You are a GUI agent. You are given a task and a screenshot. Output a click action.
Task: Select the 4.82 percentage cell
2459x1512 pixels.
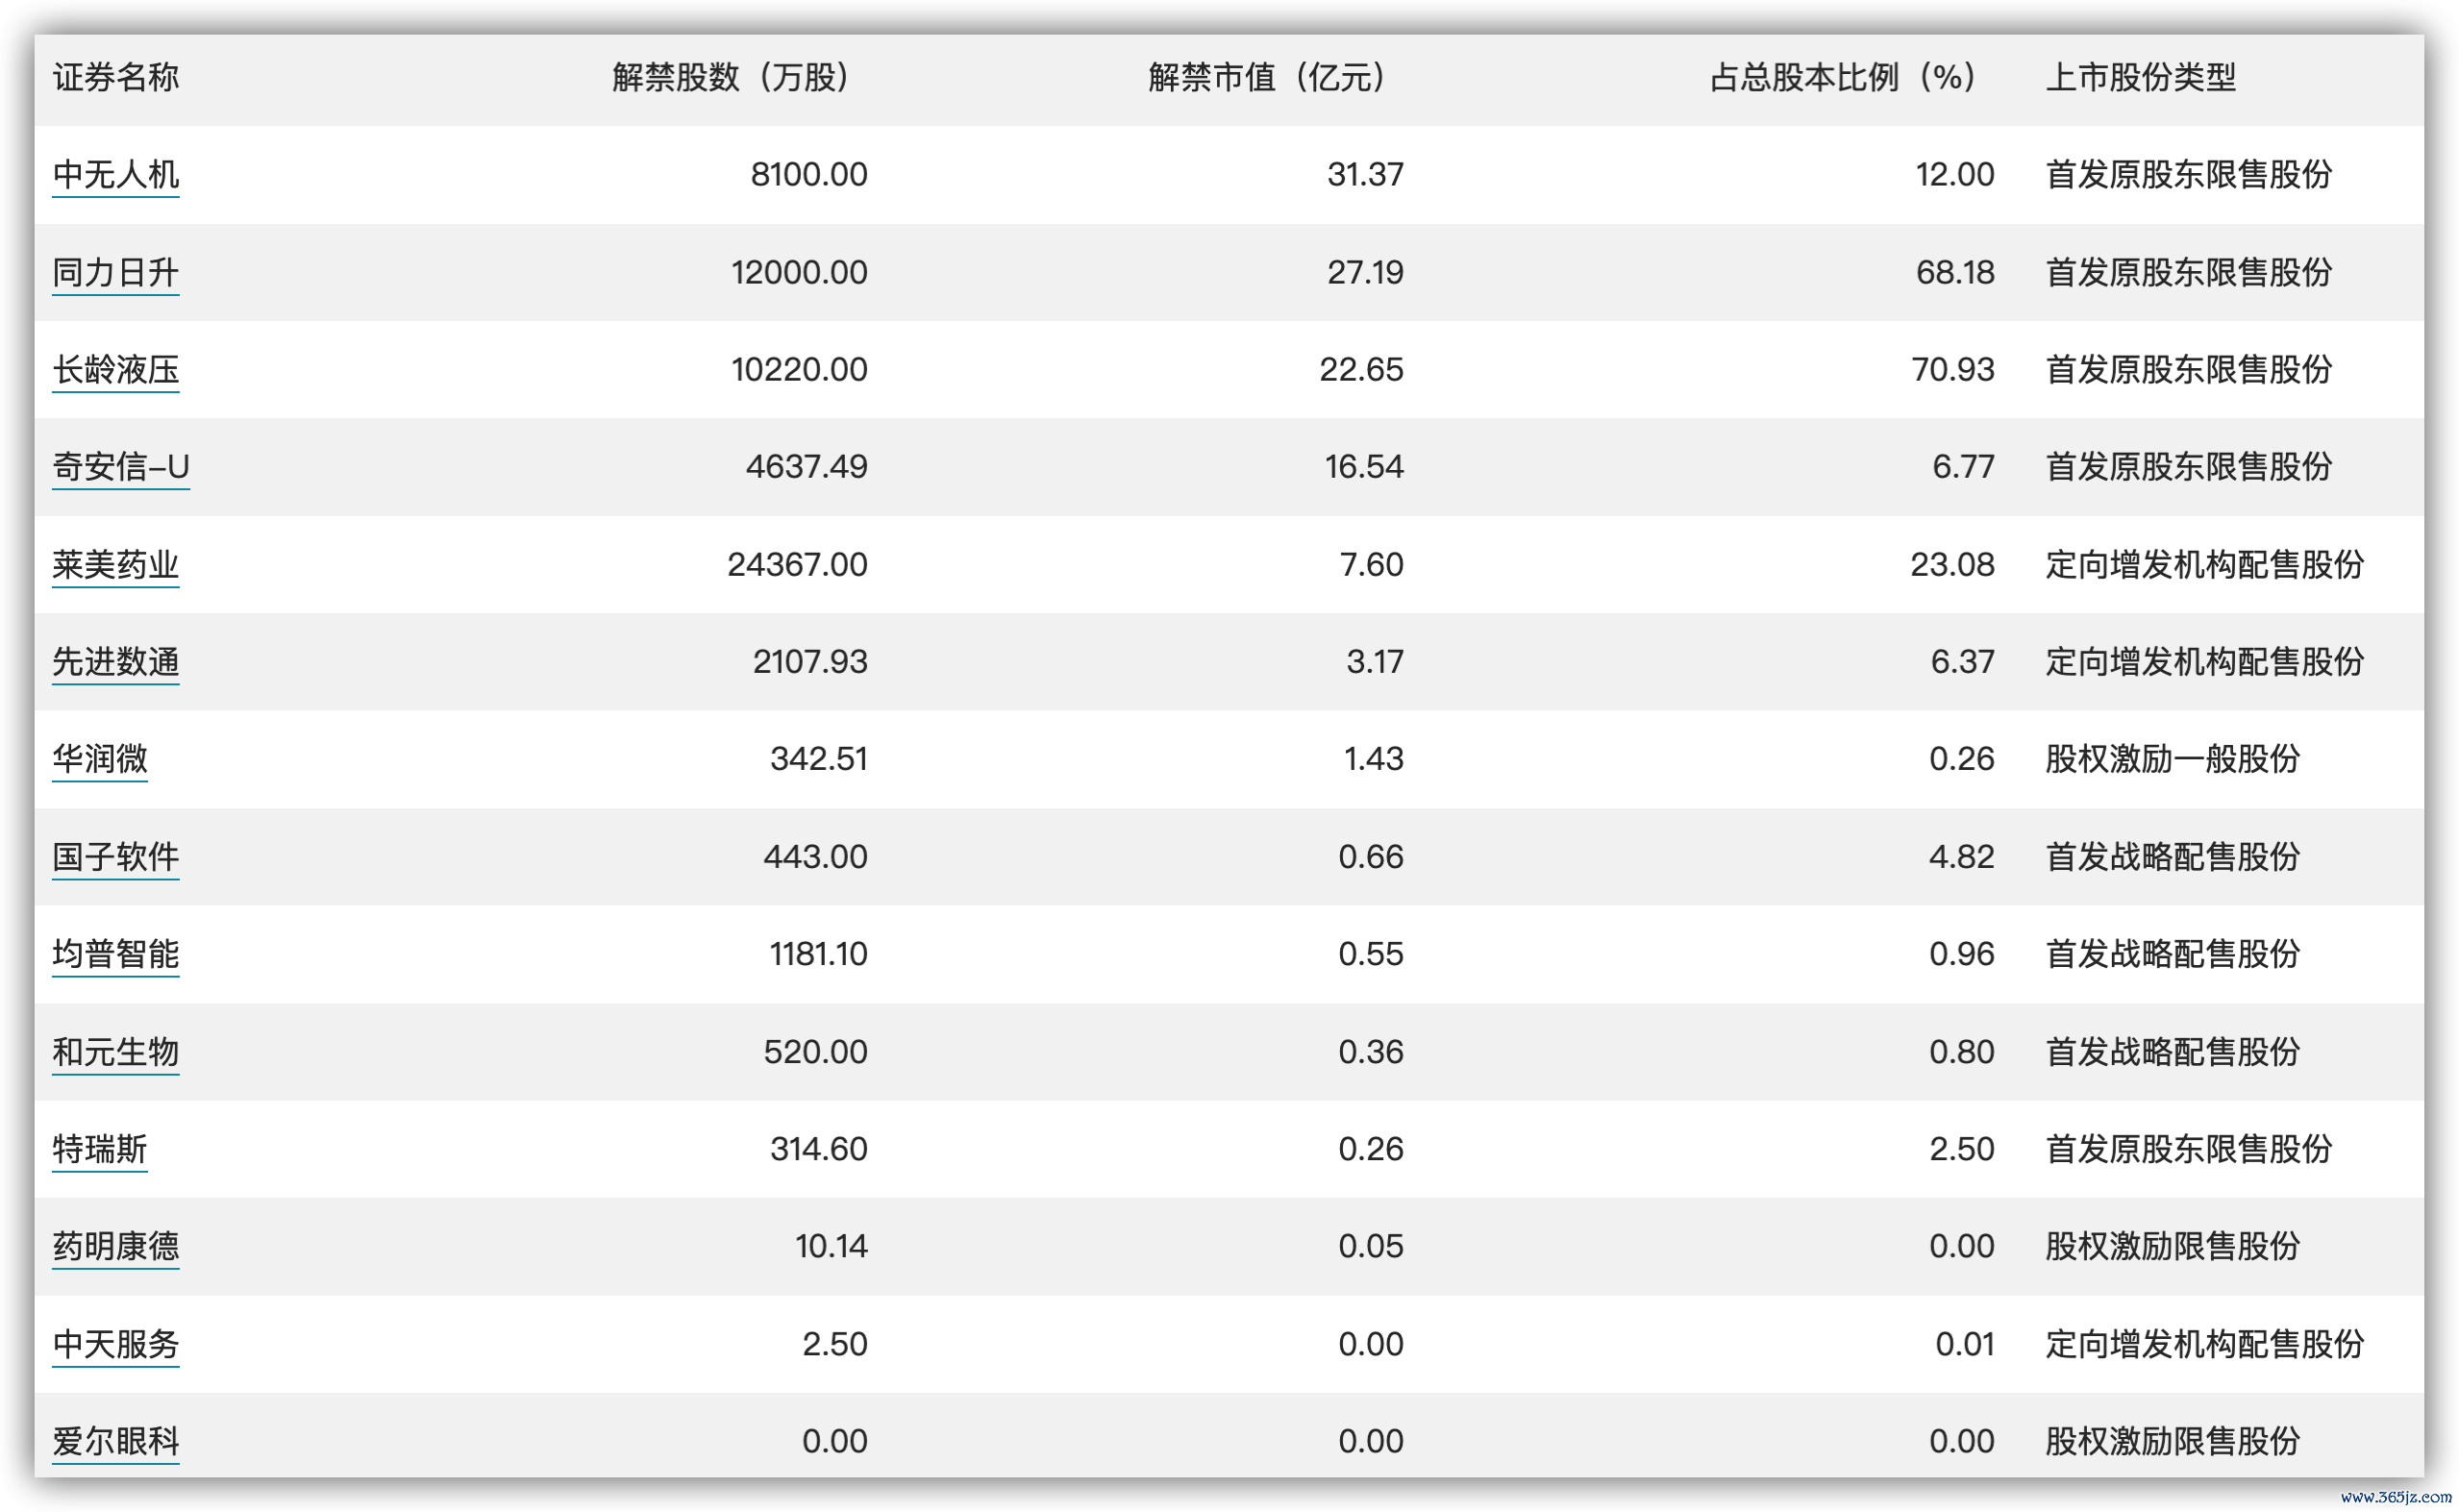pos(1961,857)
